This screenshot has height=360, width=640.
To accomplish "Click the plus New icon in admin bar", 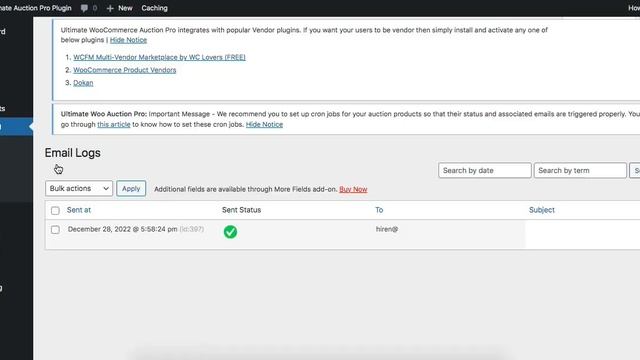I will coord(110,8).
